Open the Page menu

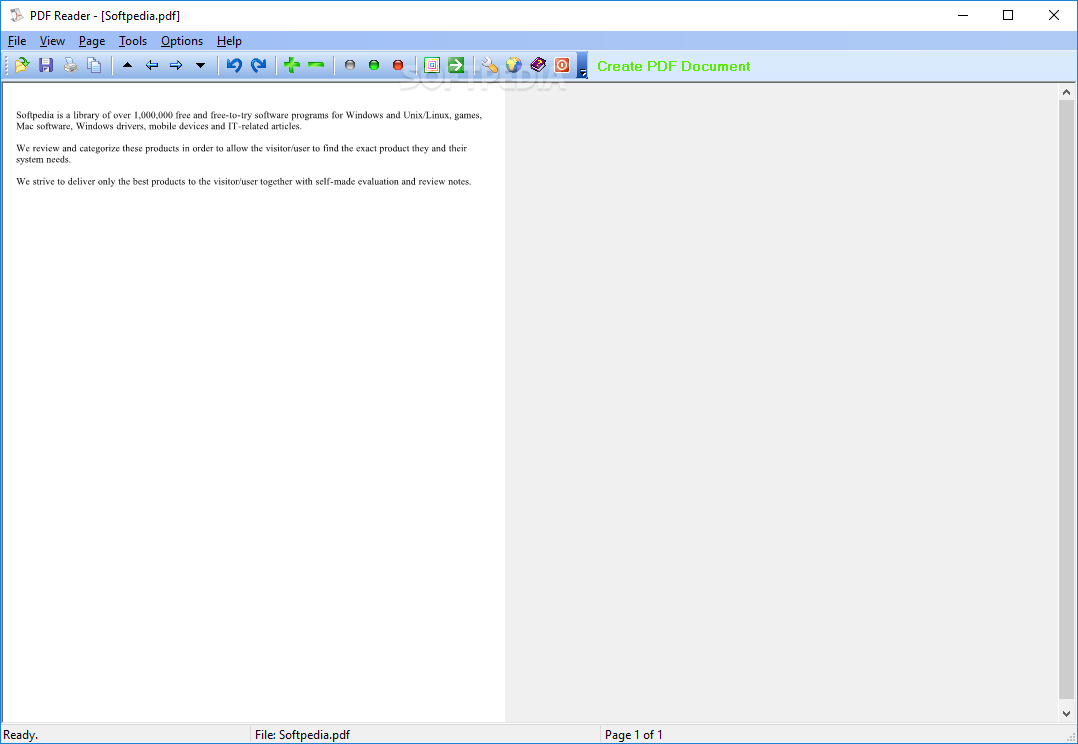(x=92, y=41)
